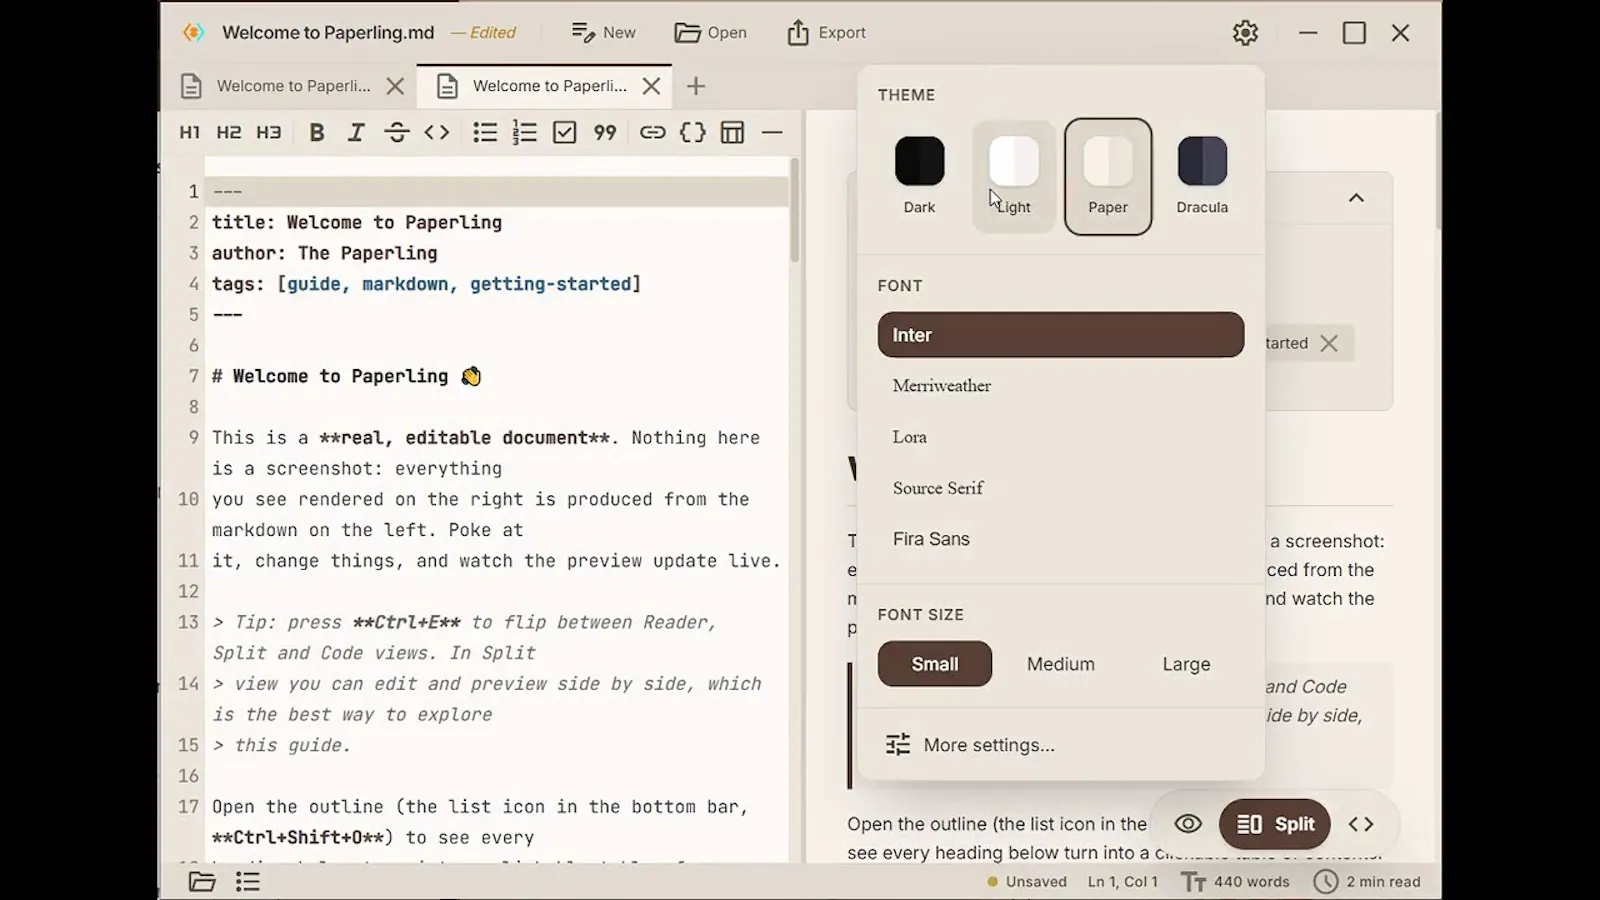1600x900 pixels.
Task: Insert a blockquote
Action: click(x=605, y=132)
